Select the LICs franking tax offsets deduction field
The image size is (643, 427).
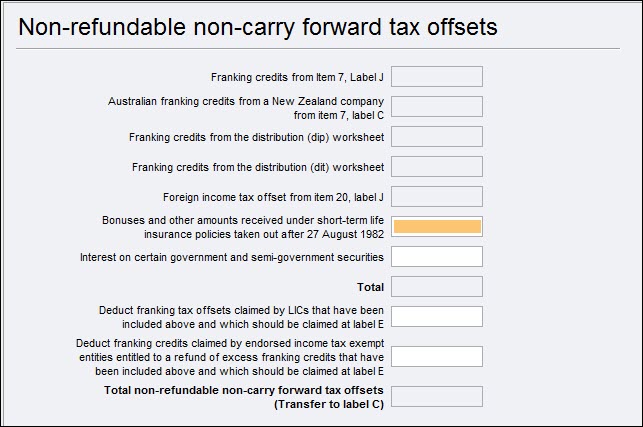[x=437, y=317]
